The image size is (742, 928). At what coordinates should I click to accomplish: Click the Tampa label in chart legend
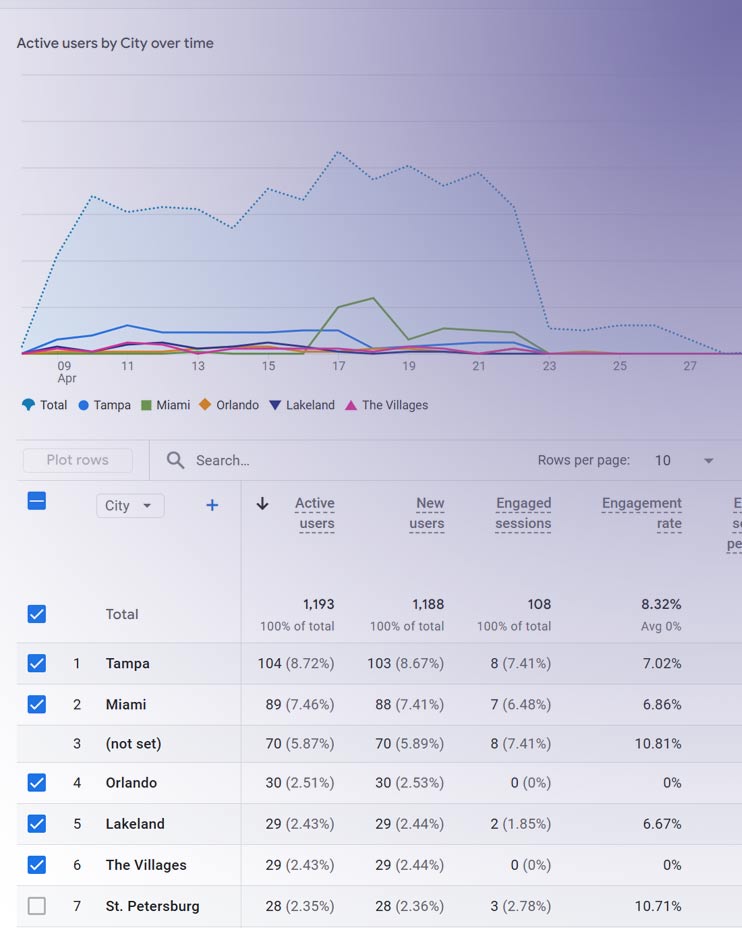(112, 405)
